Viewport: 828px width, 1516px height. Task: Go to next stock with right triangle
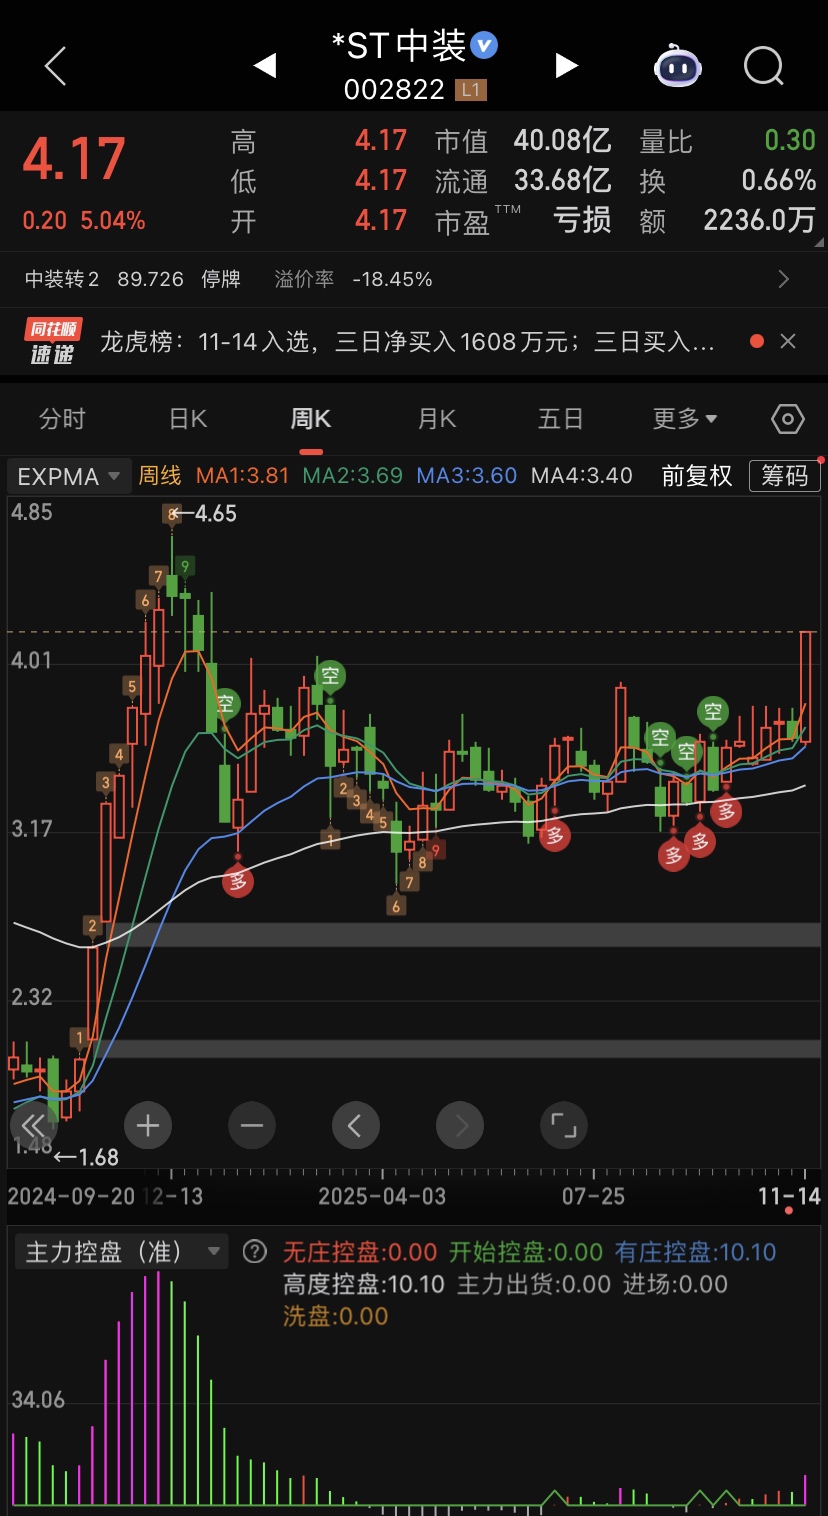click(566, 66)
